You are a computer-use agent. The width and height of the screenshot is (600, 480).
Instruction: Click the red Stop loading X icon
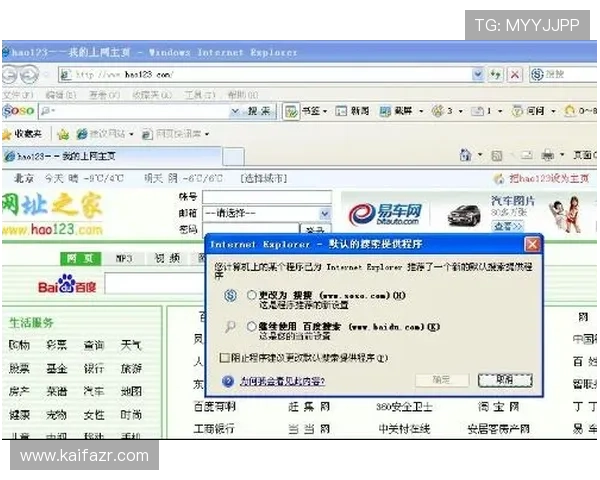pos(515,74)
